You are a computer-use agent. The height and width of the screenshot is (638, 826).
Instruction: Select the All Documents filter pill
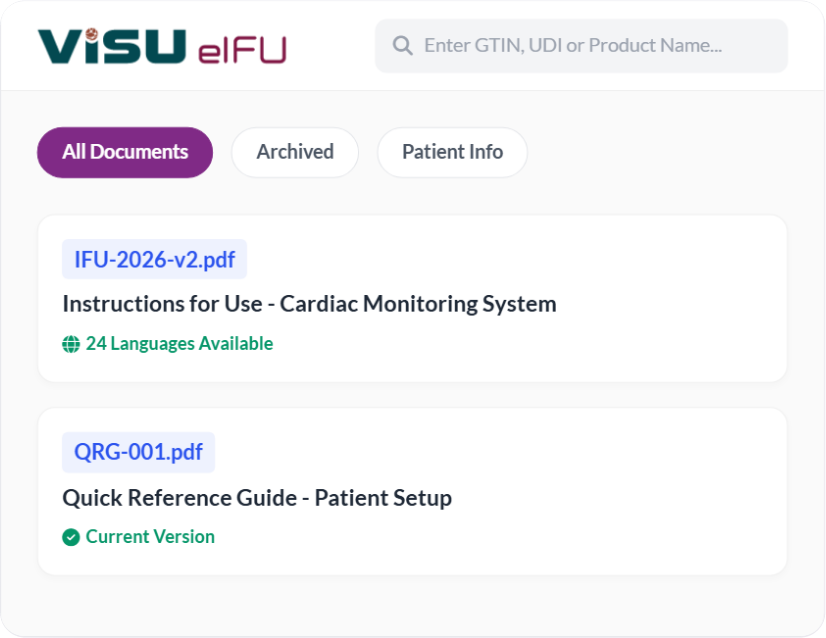[x=124, y=152]
